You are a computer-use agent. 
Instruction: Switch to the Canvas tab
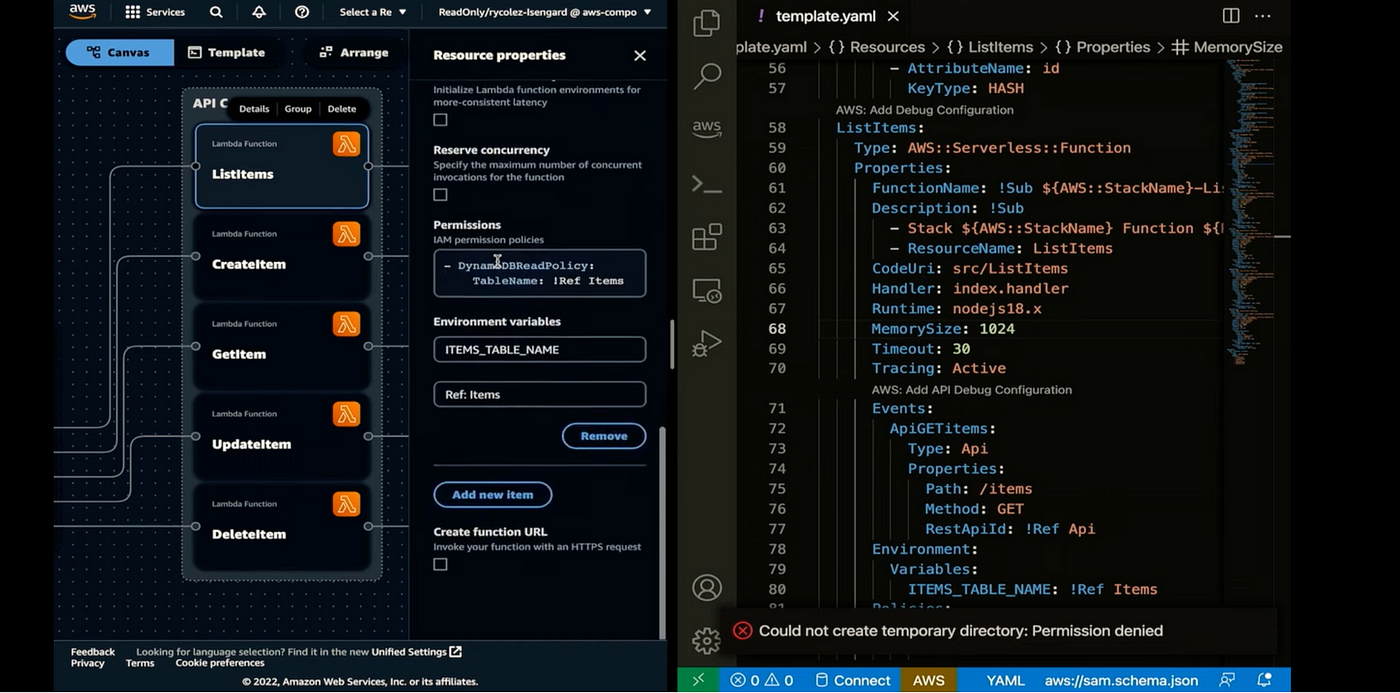(x=120, y=52)
